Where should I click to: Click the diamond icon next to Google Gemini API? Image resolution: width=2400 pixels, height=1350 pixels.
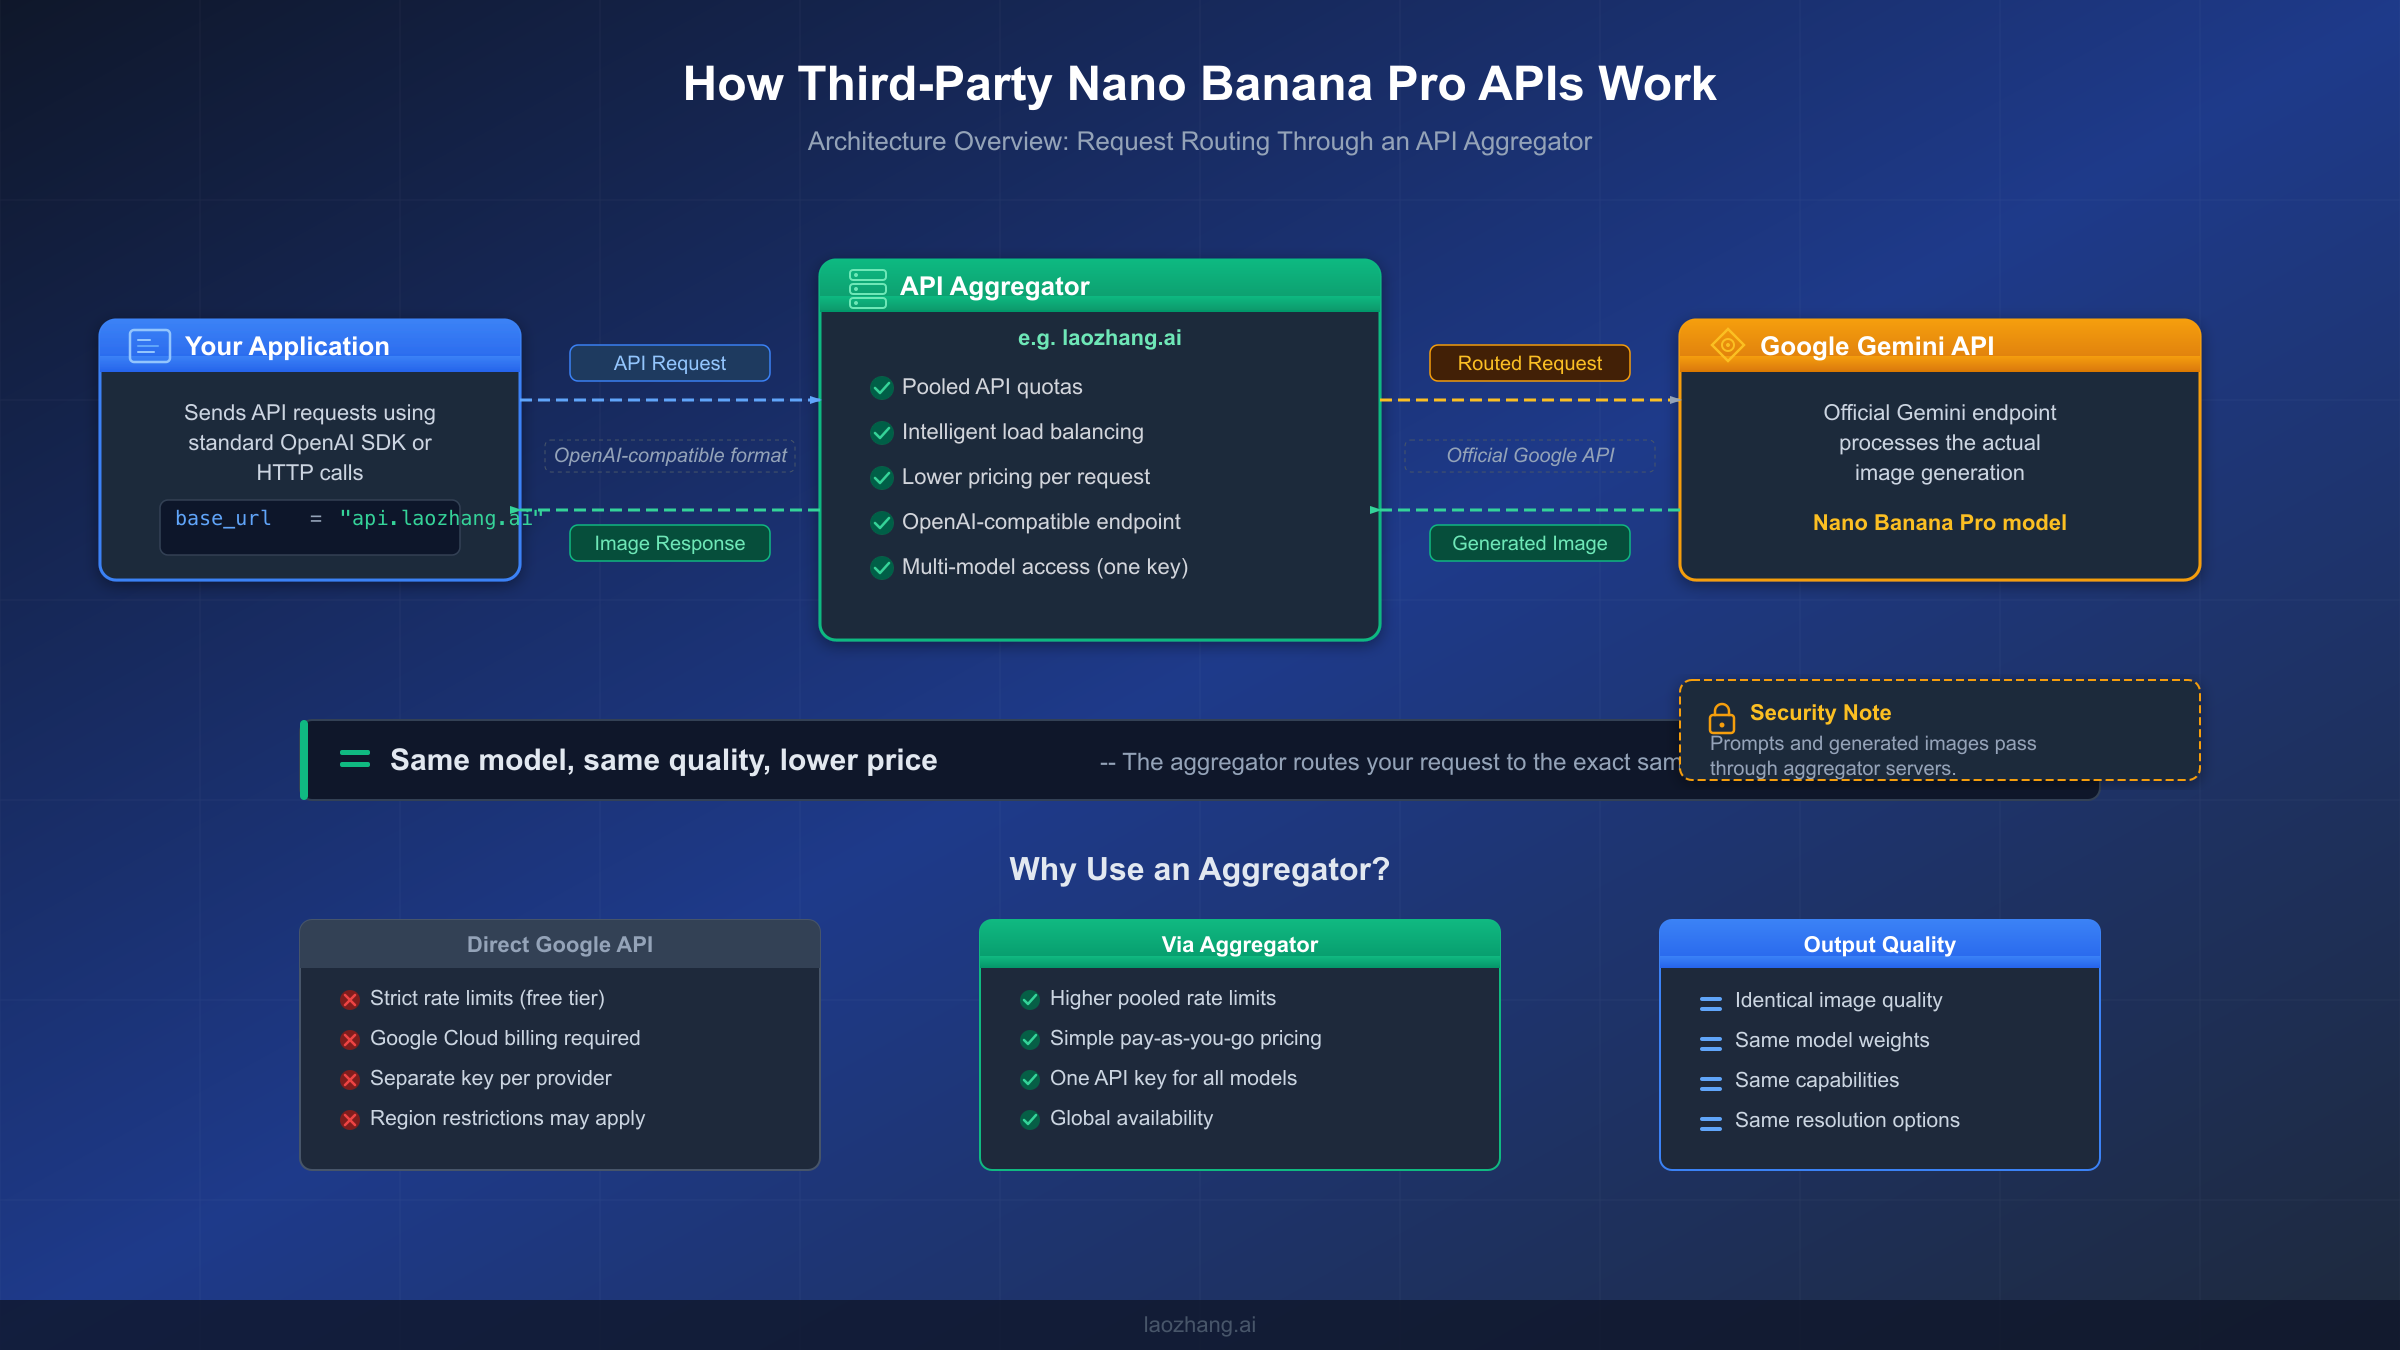click(x=1727, y=345)
